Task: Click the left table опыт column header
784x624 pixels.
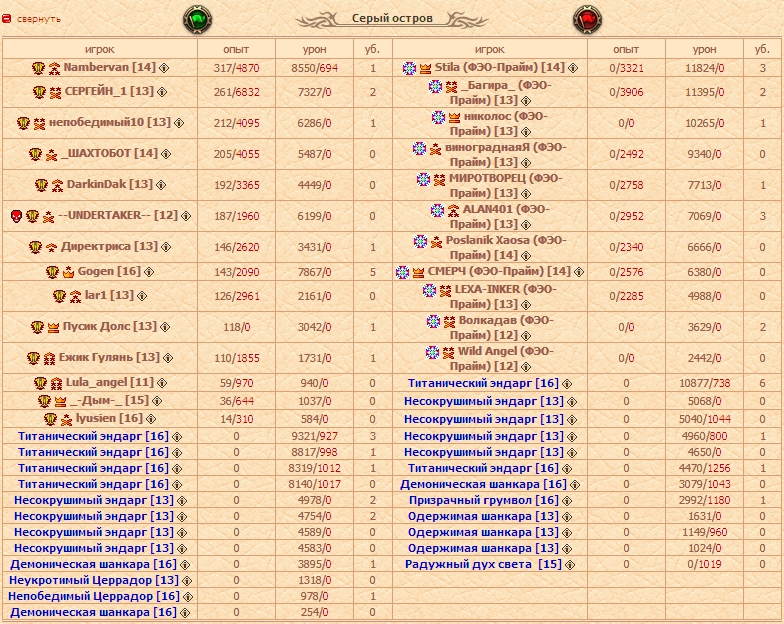Action: 236,50
